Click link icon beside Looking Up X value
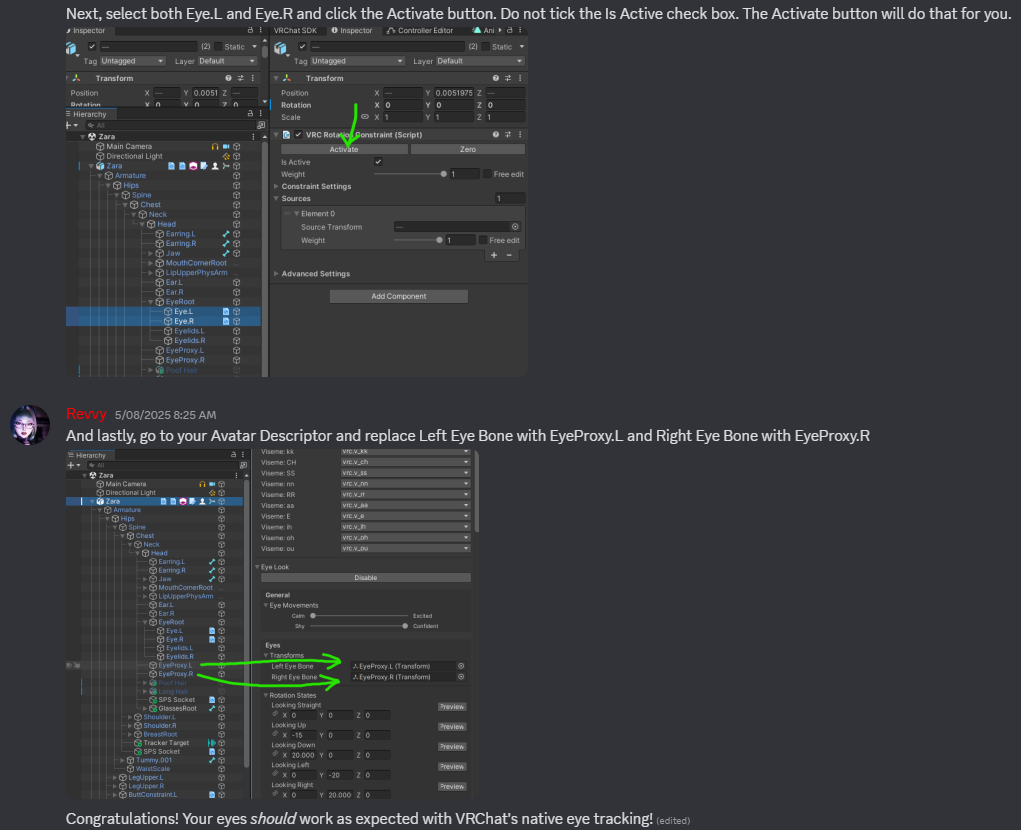The width and height of the screenshot is (1021, 830). [275, 734]
